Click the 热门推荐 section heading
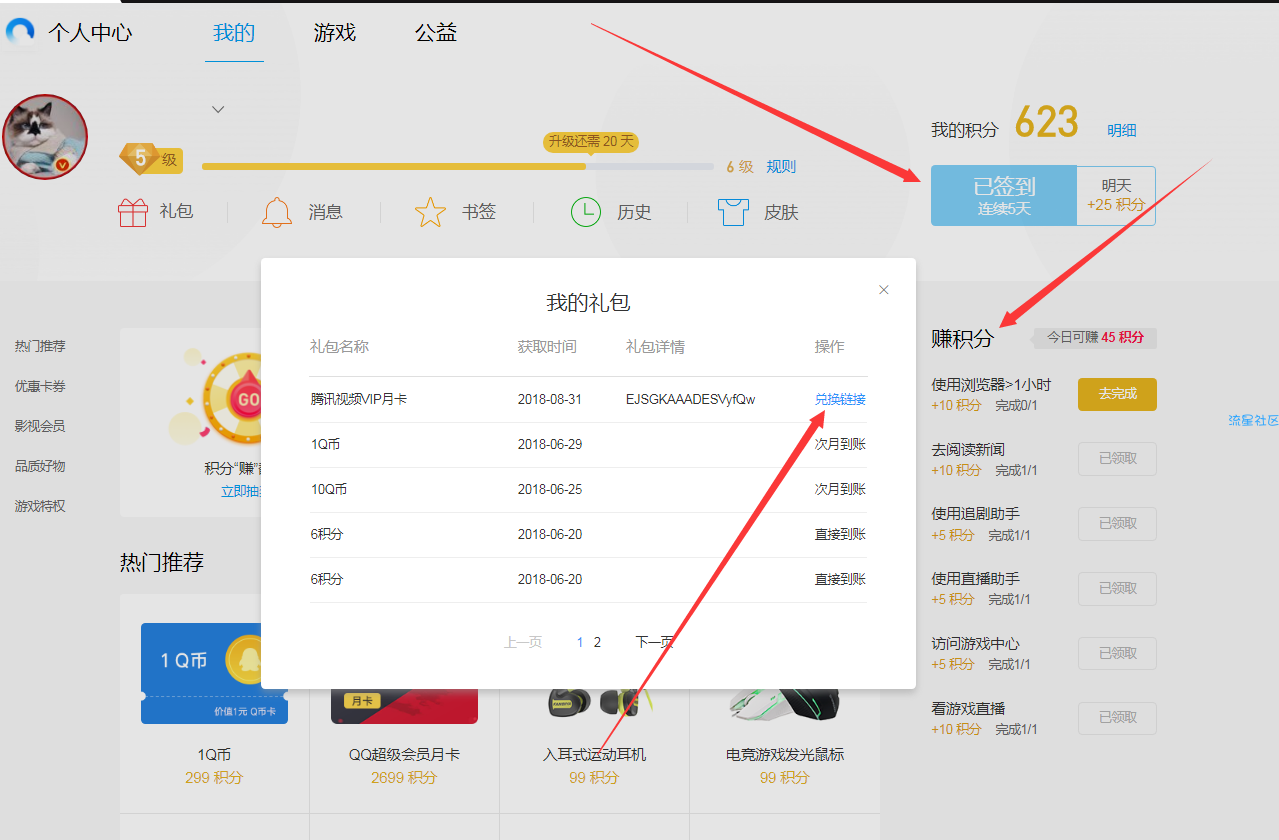The height and width of the screenshot is (840, 1279). (162, 562)
